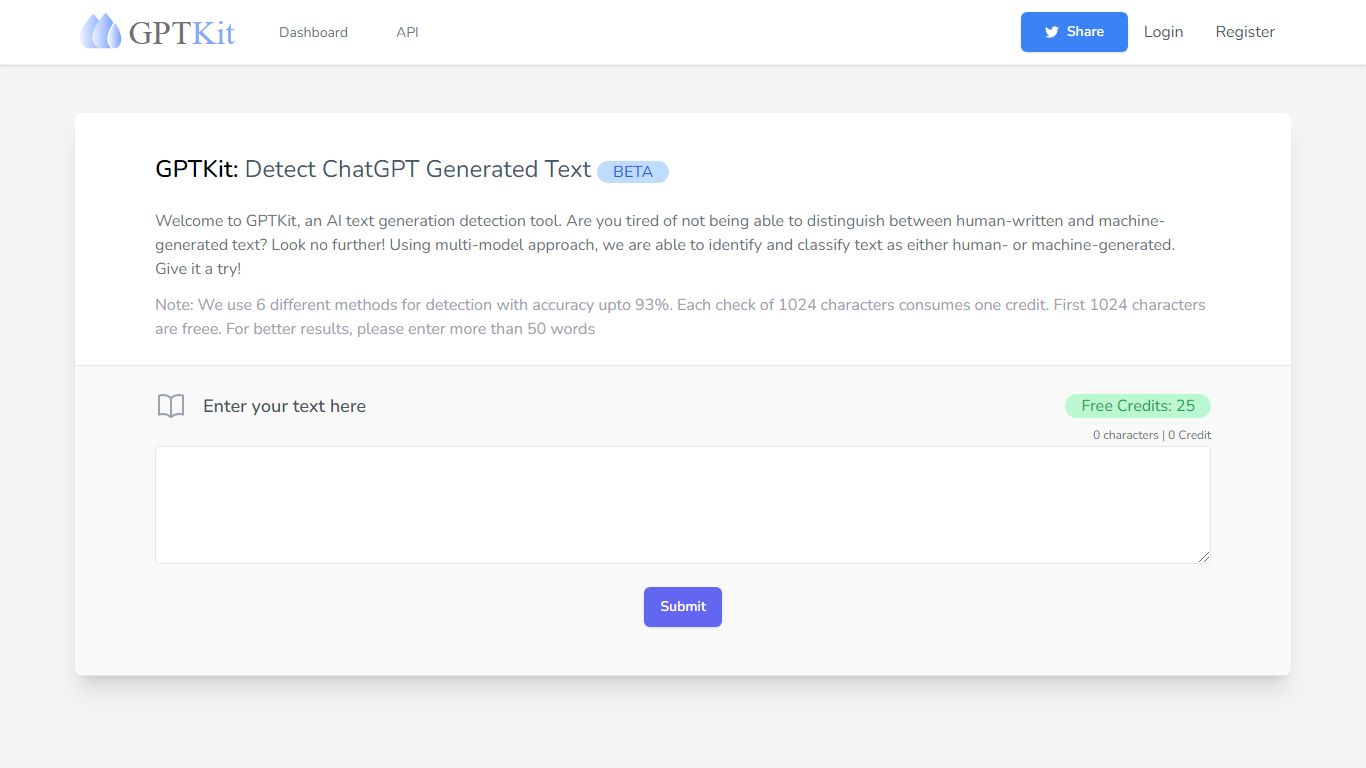The image size is (1366, 768).
Task: Open the Login page
Action: point(1163,31)
